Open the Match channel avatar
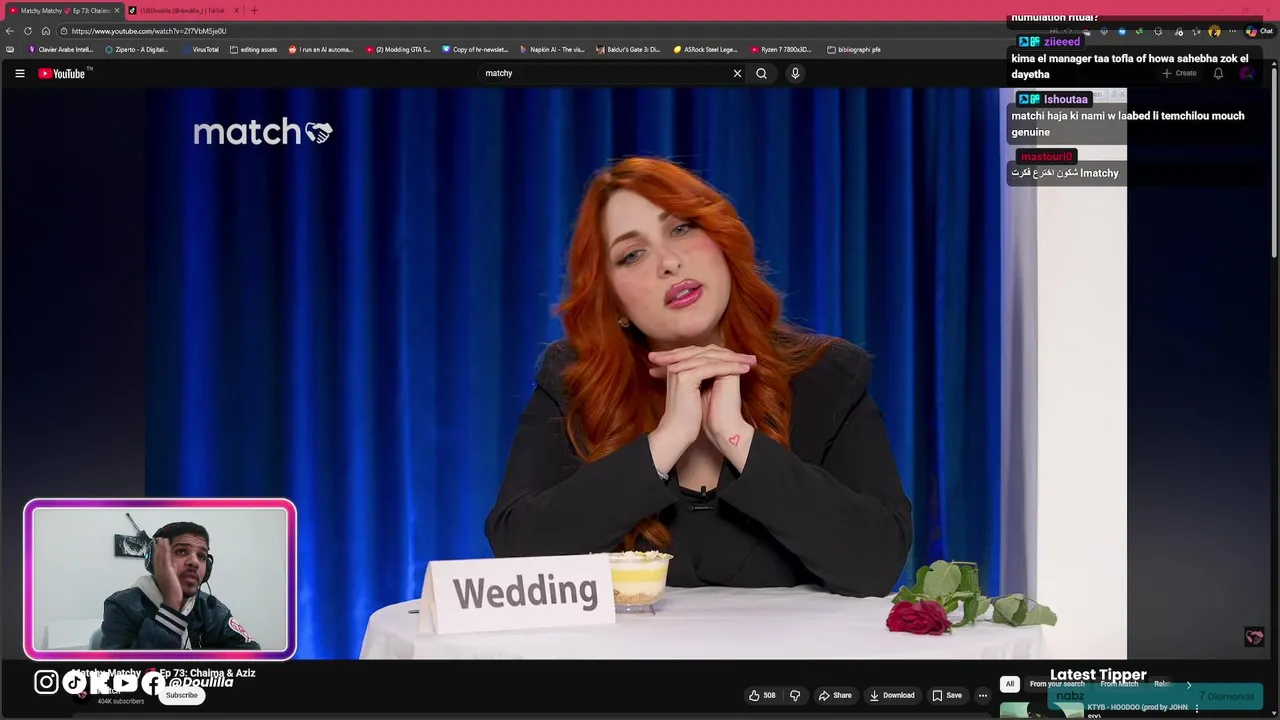The image size is (1280, 720). [82, 695]
